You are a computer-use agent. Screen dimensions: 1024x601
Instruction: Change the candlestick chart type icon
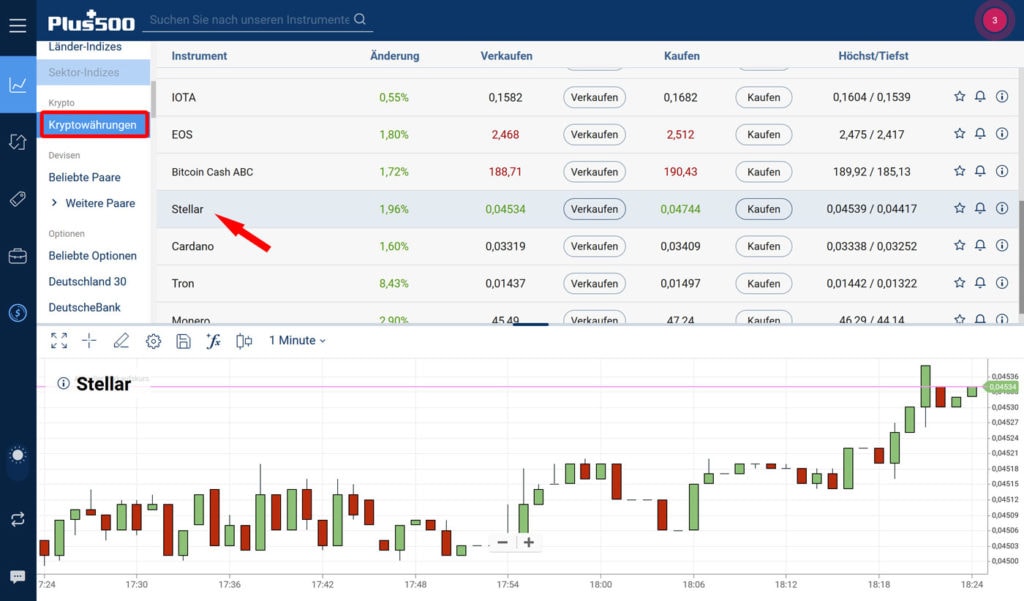242,340
